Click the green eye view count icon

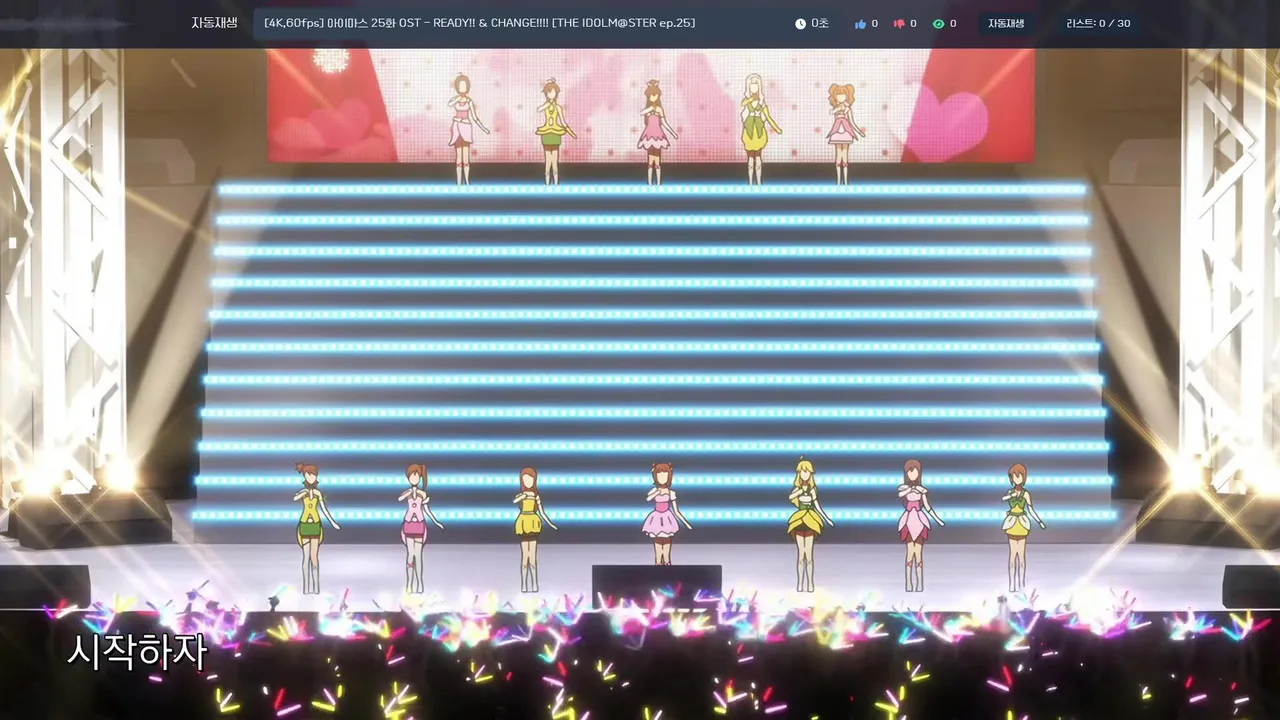(x=938, y=23)
